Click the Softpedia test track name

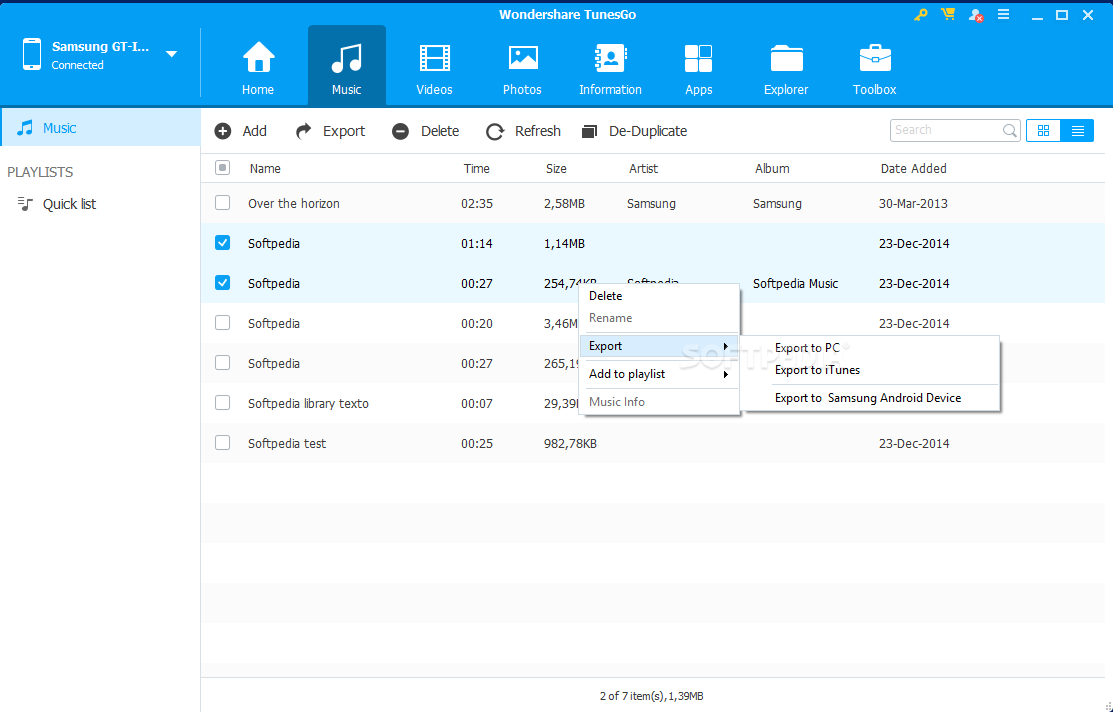tap(287, 444)
